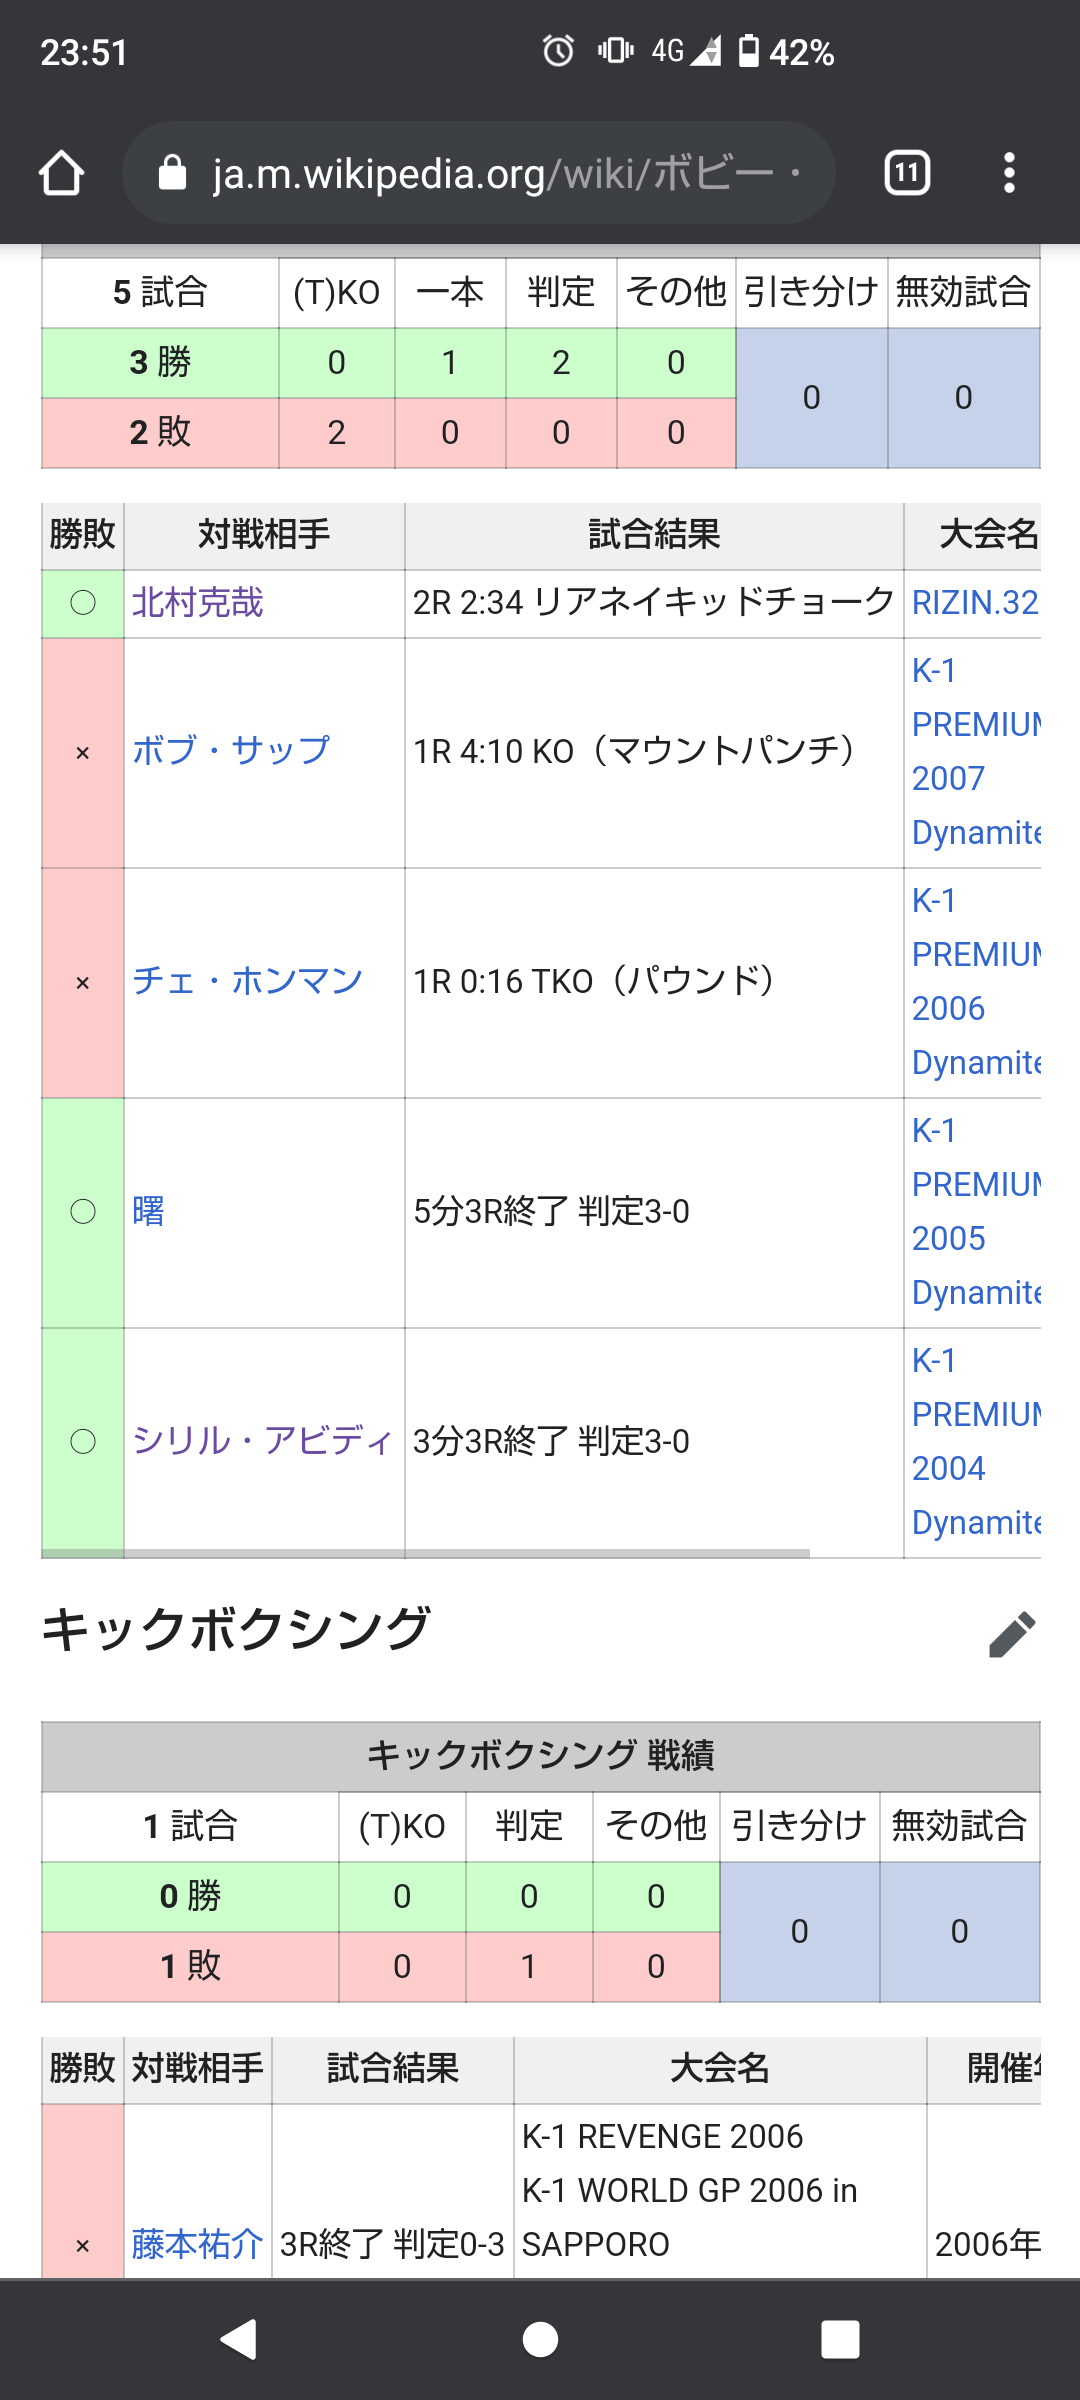Tap the Chrome home icon
The width and height of the screenshot is (1080, 2400).
[x=61, y=173]
